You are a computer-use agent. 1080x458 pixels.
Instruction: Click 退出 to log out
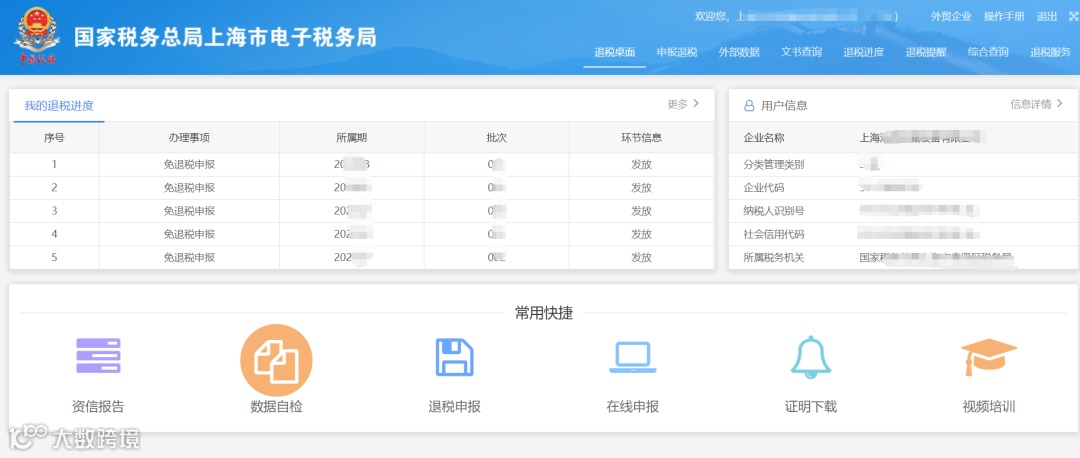[1047, 17]
